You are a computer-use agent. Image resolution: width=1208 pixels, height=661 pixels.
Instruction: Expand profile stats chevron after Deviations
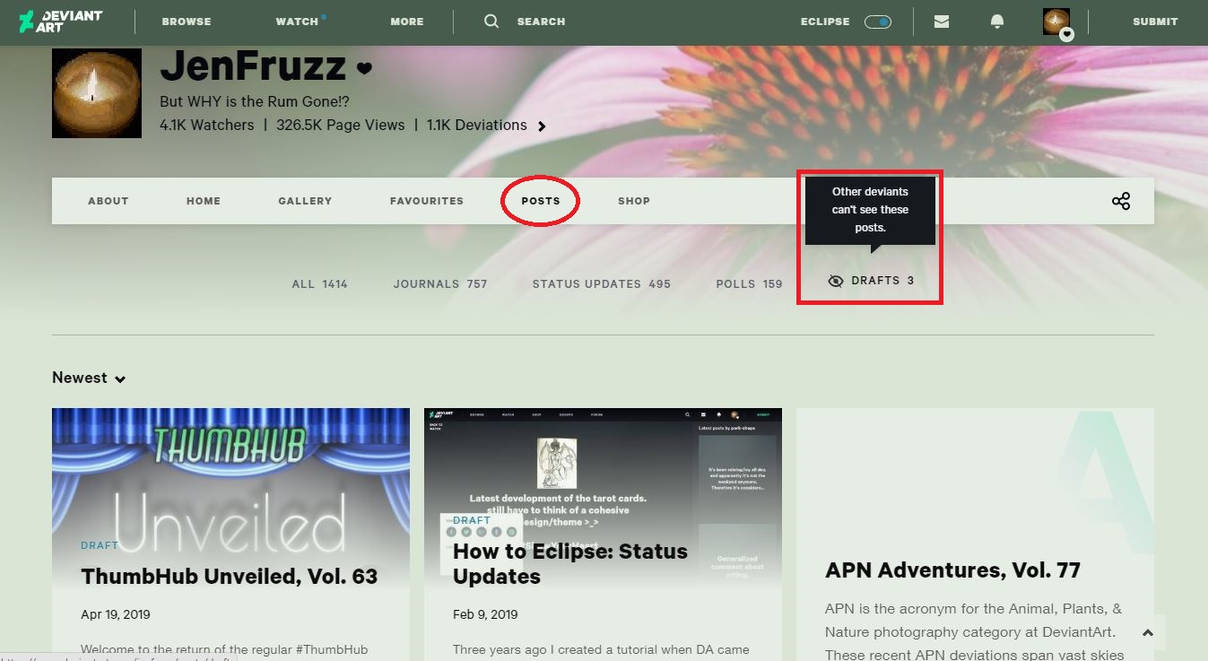click(542, 126)
